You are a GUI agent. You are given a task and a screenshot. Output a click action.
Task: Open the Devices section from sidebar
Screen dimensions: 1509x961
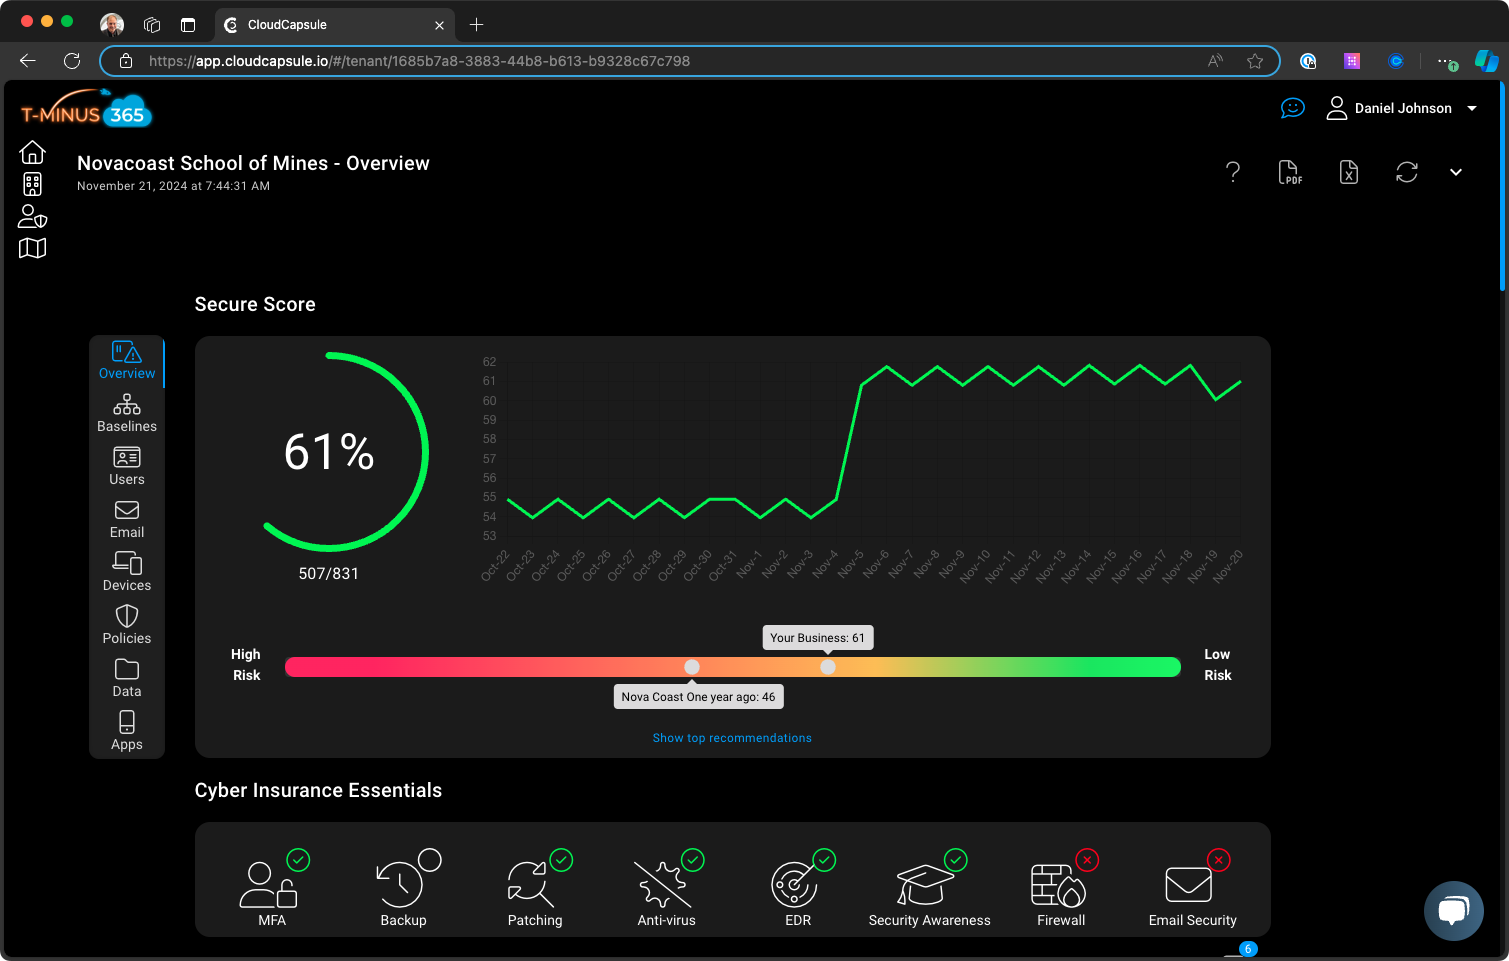click(x=126, y=570)
